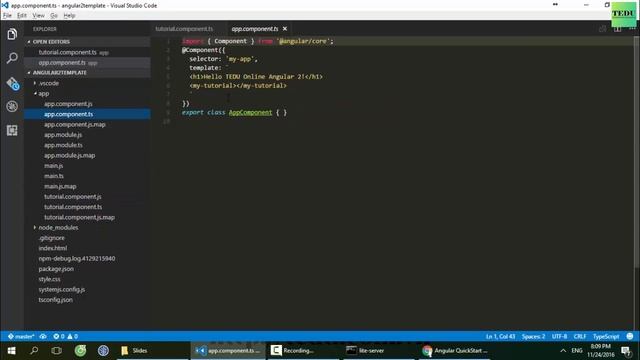Open the notification center icon
Screen dimensions: 640x360
pyautogui.click(x=626, y=351)
